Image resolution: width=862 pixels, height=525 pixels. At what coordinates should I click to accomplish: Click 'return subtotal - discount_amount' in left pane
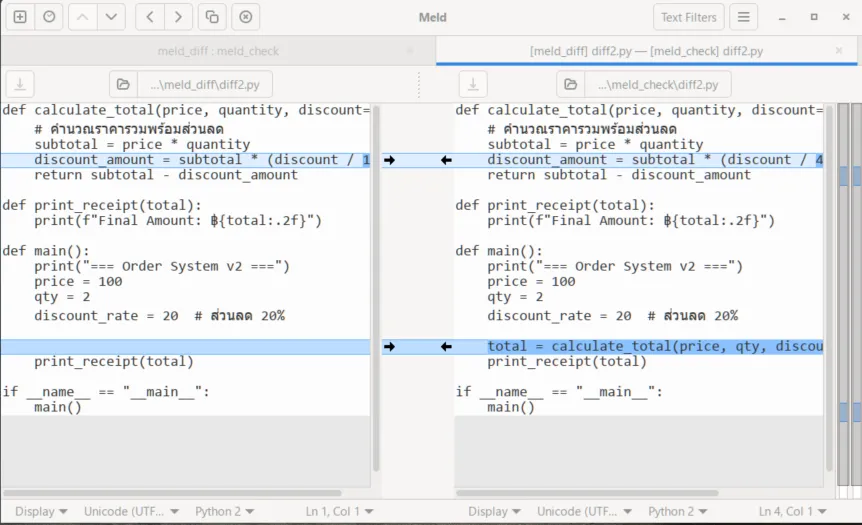pyautogui.click(x=166, y=175)
